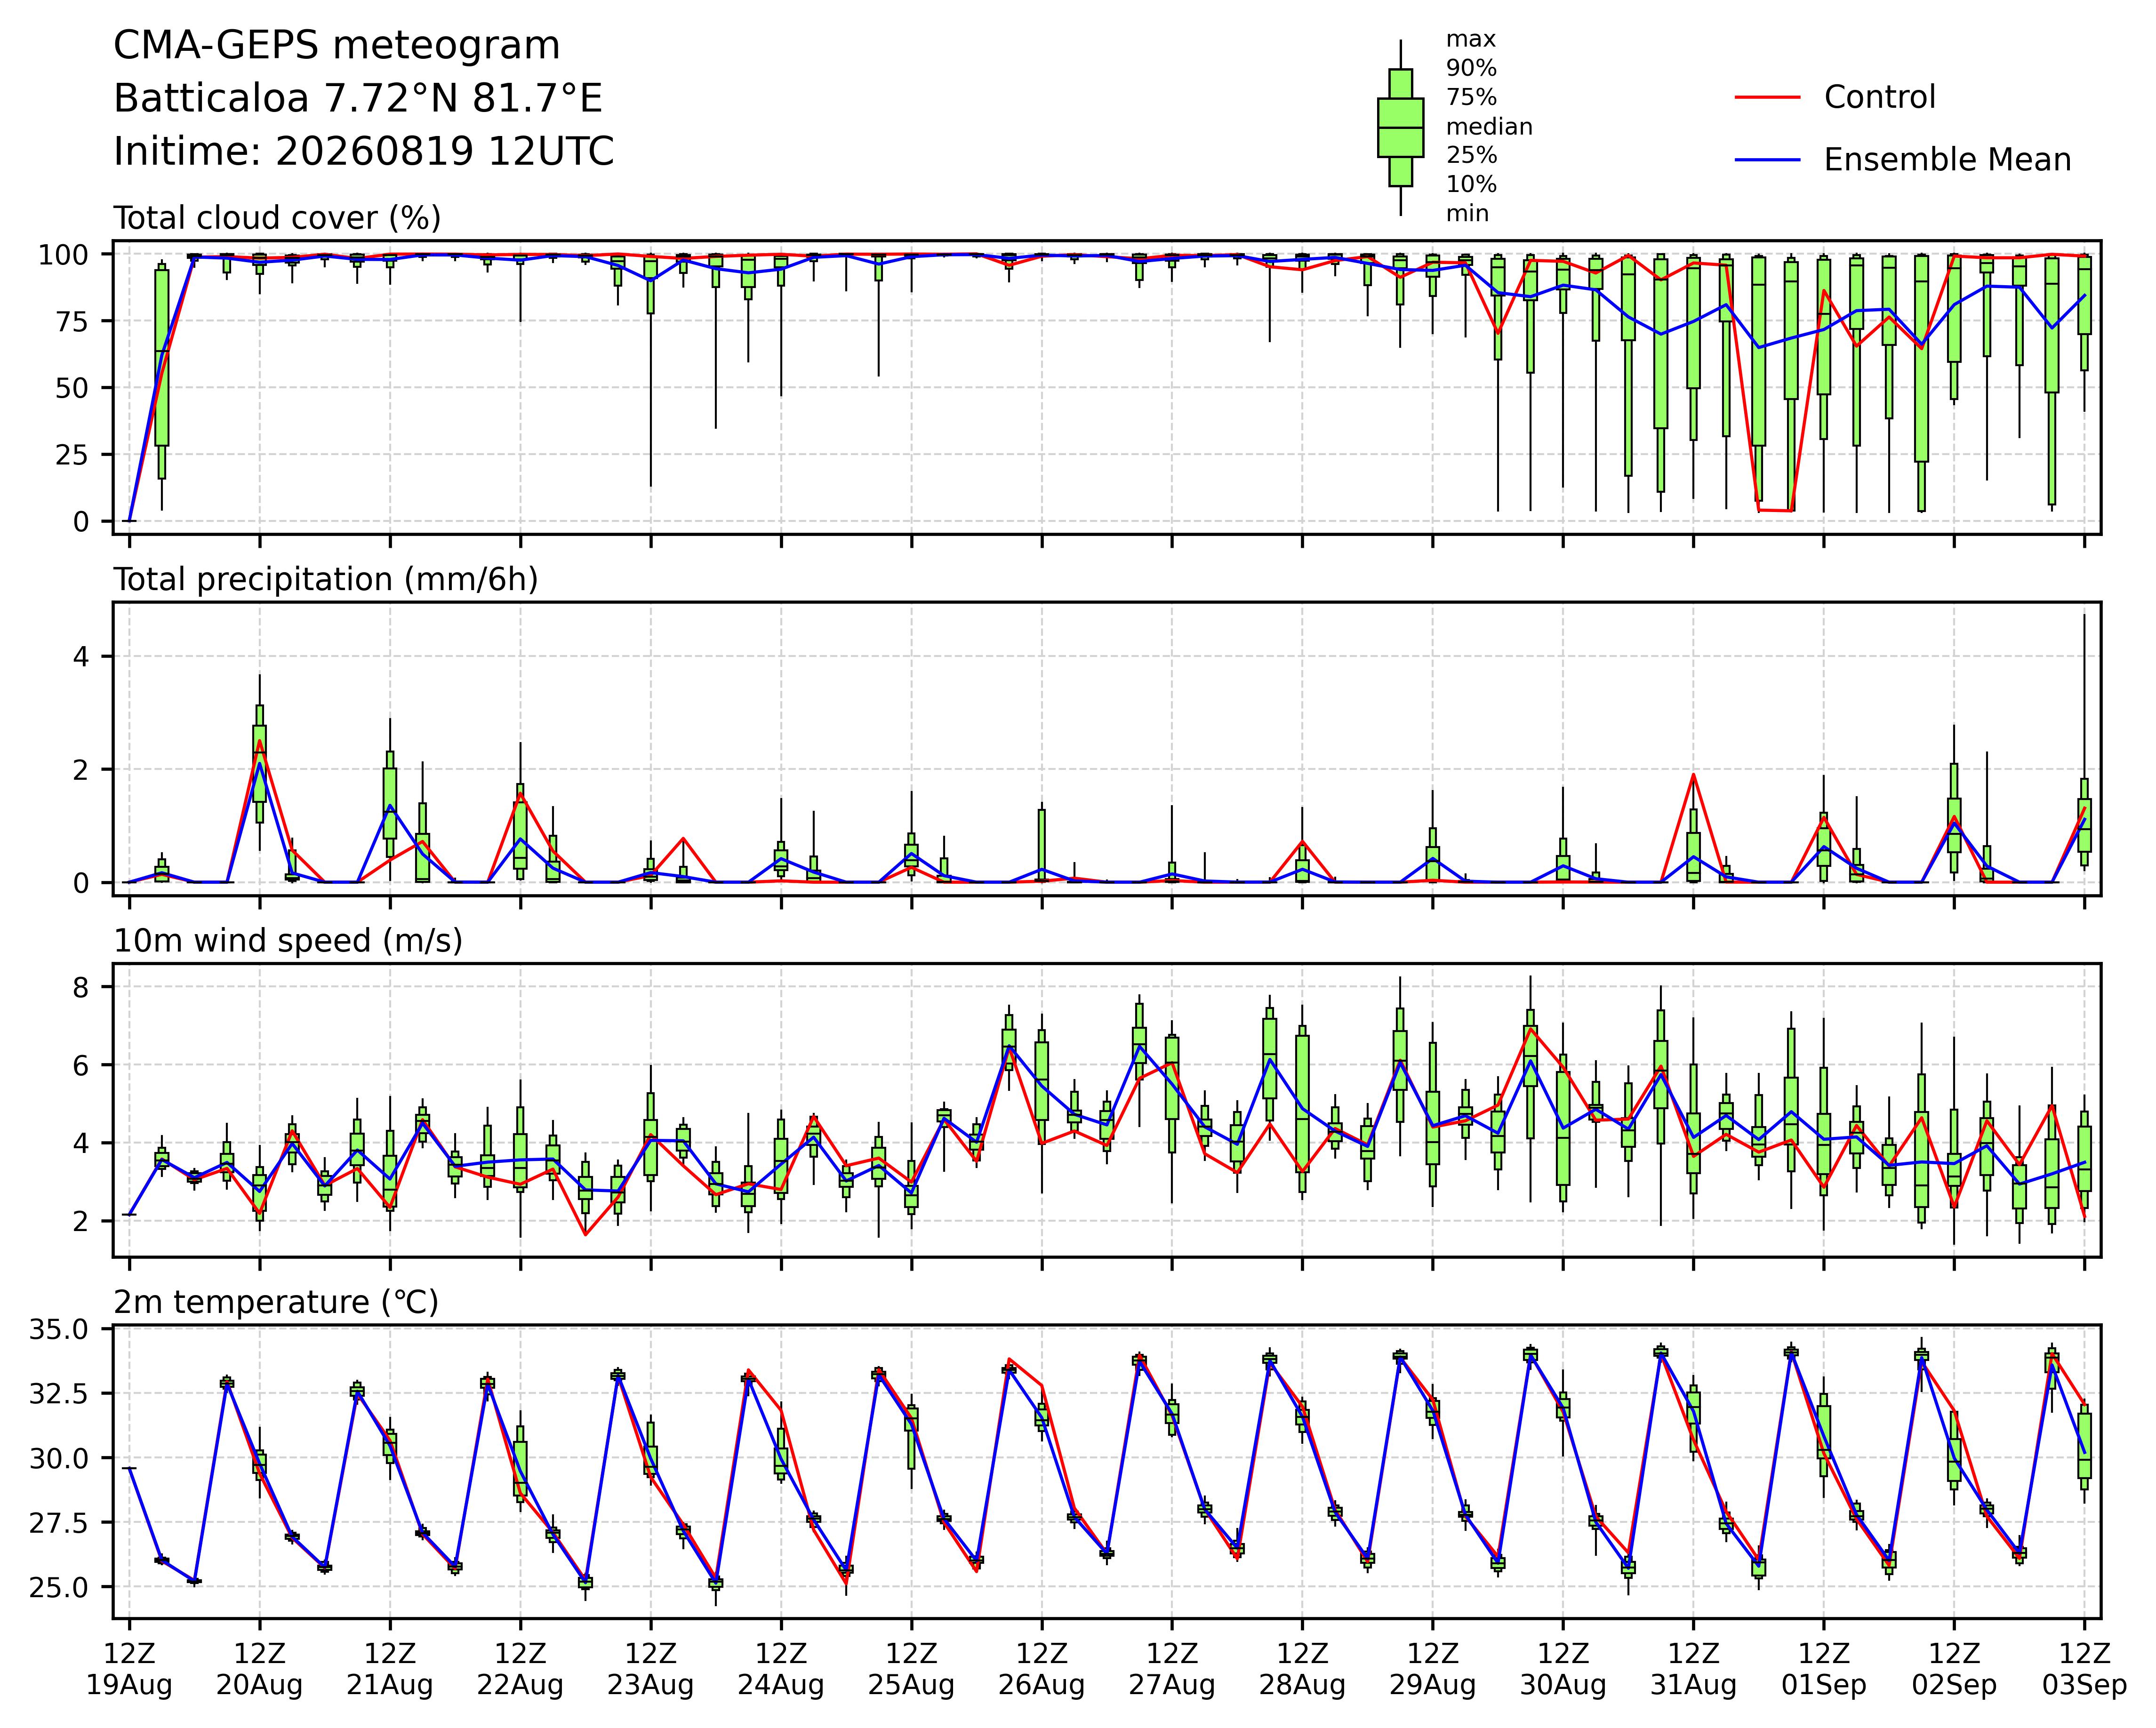2156x1728 pixels.
Task: Click the Control legend label
Action: click(x=1880, y=97)
